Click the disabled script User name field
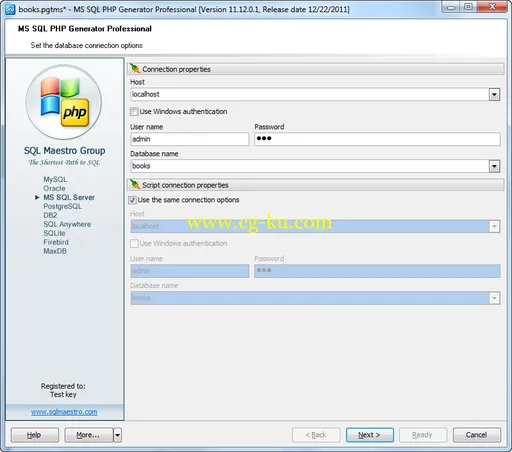The image size is (512, 452). (x=190, y=271)
